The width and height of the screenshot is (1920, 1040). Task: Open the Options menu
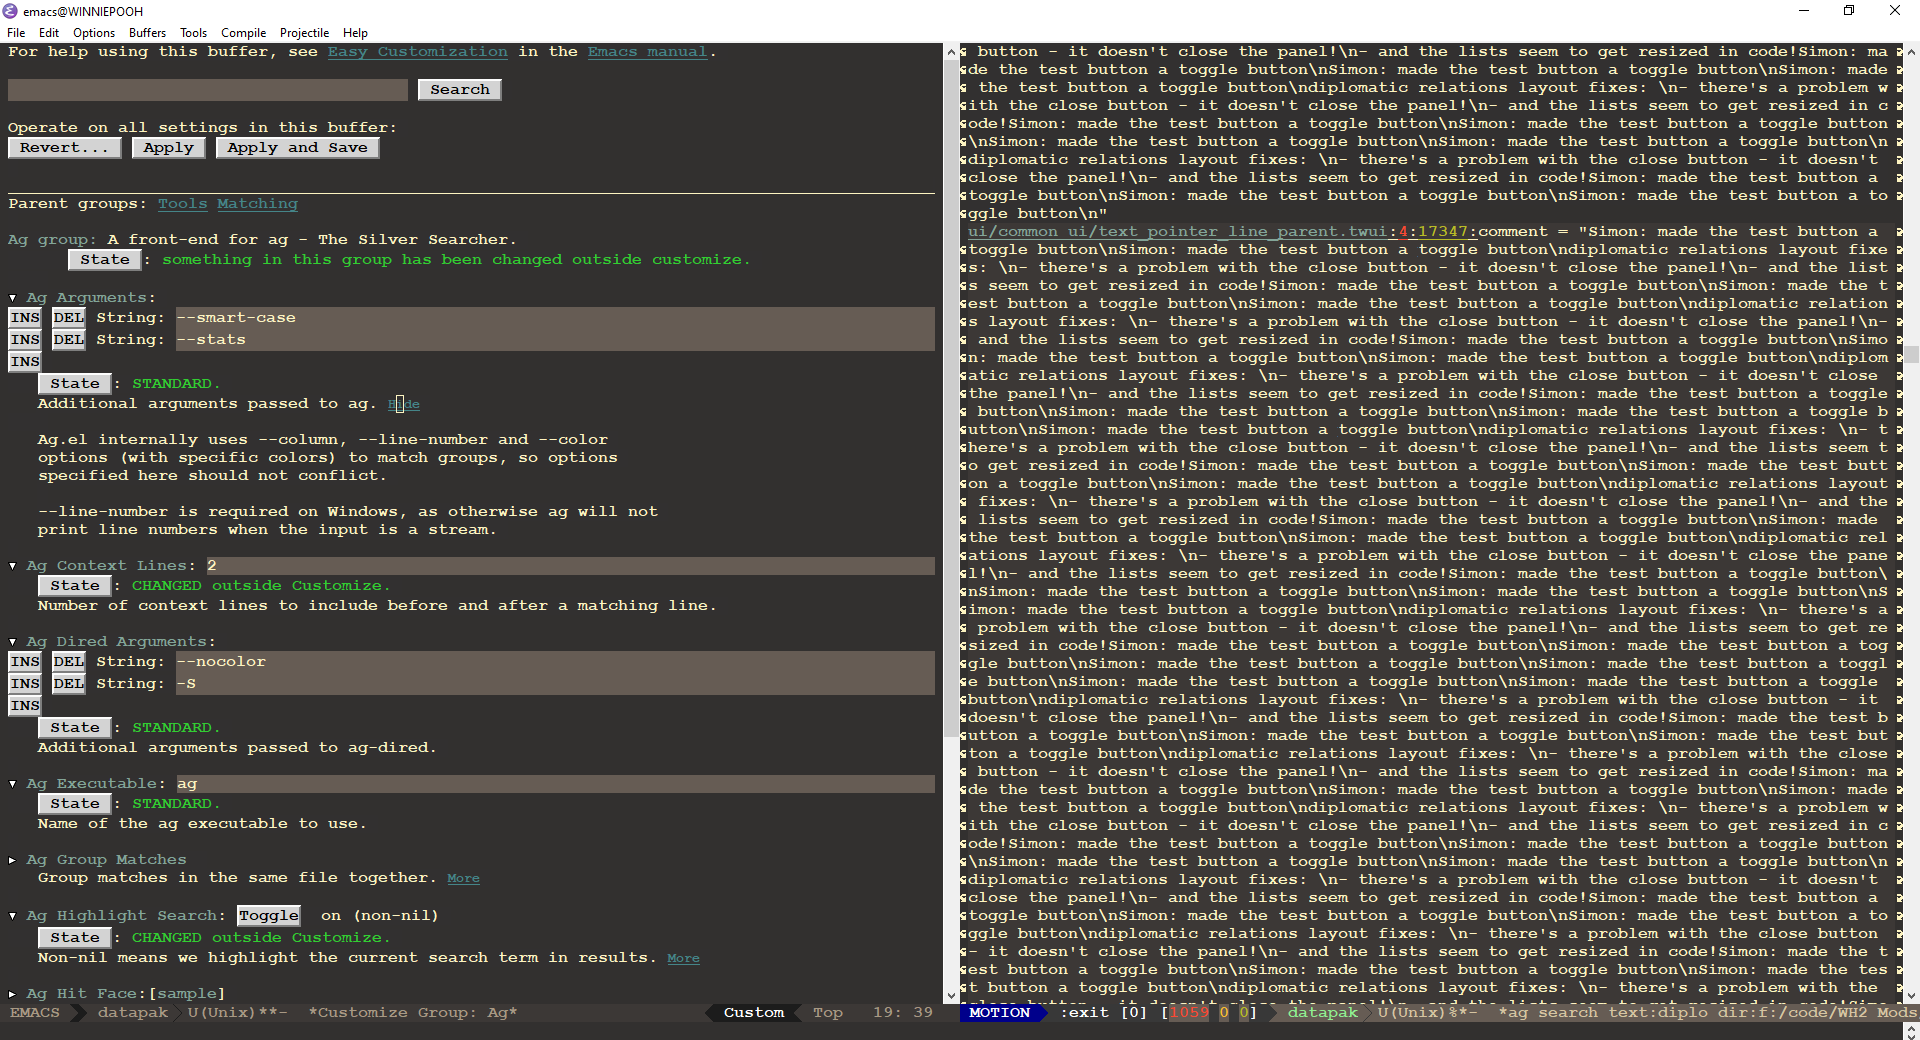(x=94, y=33)
